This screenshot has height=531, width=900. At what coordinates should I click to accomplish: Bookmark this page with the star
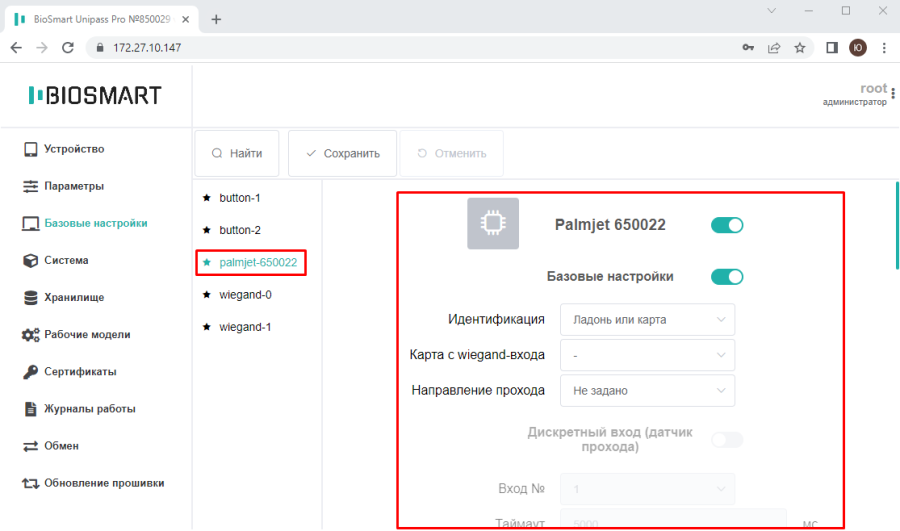click(x=800, y=48)
